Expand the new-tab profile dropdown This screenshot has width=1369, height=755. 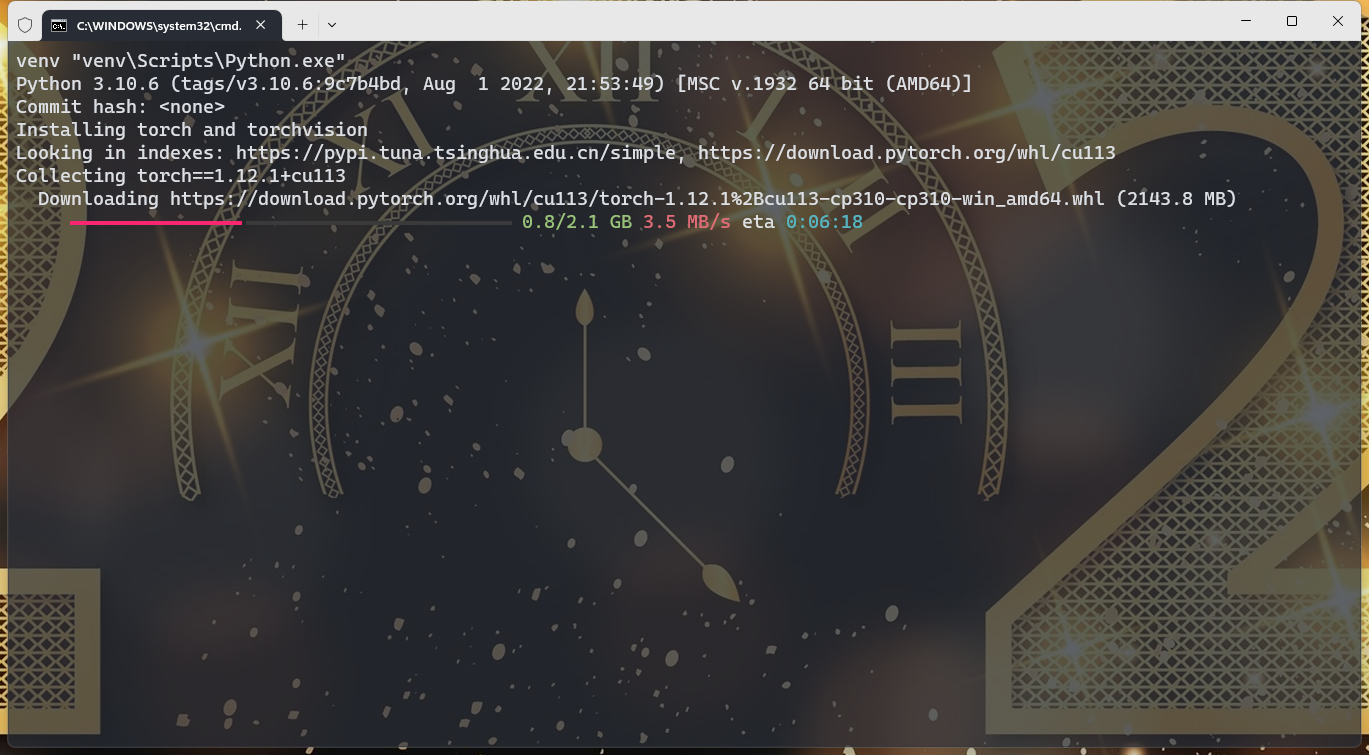(x=332, y=25)
